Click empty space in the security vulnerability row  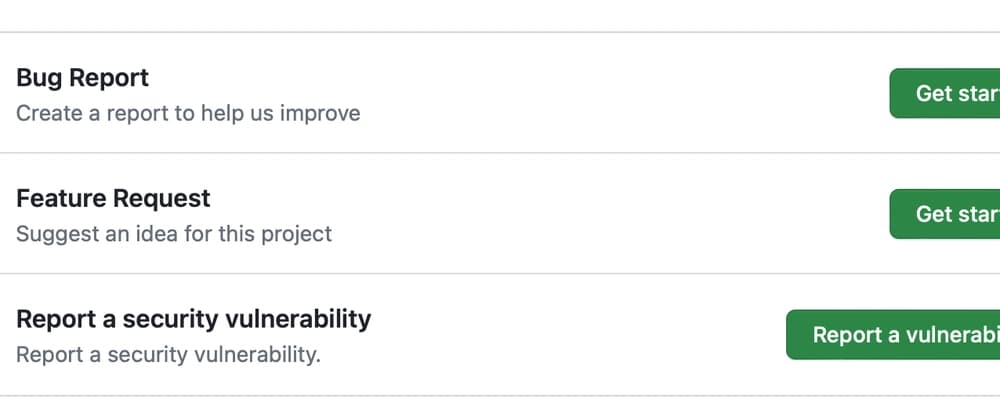580,335
